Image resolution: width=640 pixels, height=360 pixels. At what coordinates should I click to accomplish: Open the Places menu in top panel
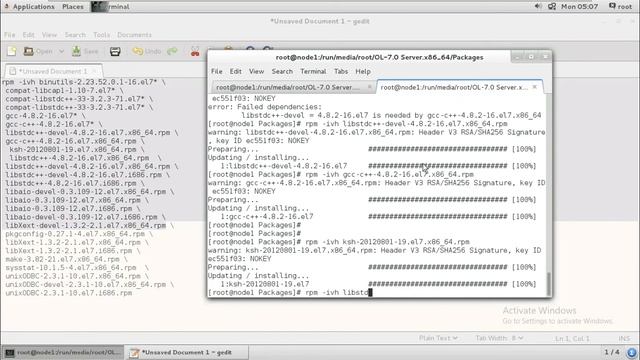(73, 7)
